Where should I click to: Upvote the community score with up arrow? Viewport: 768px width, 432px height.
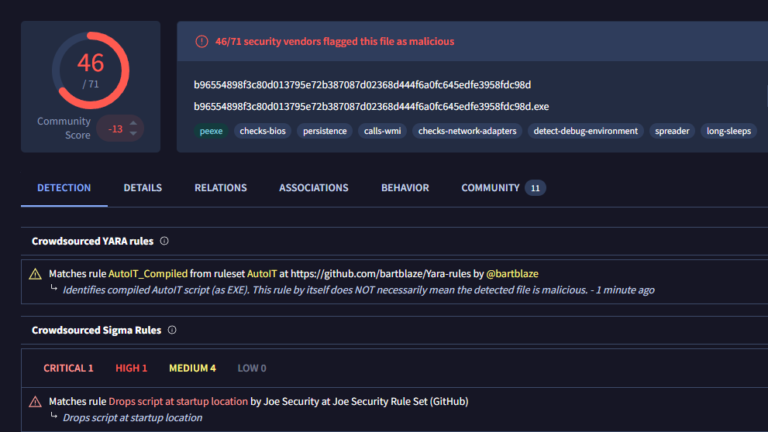(x=134, y=123)
